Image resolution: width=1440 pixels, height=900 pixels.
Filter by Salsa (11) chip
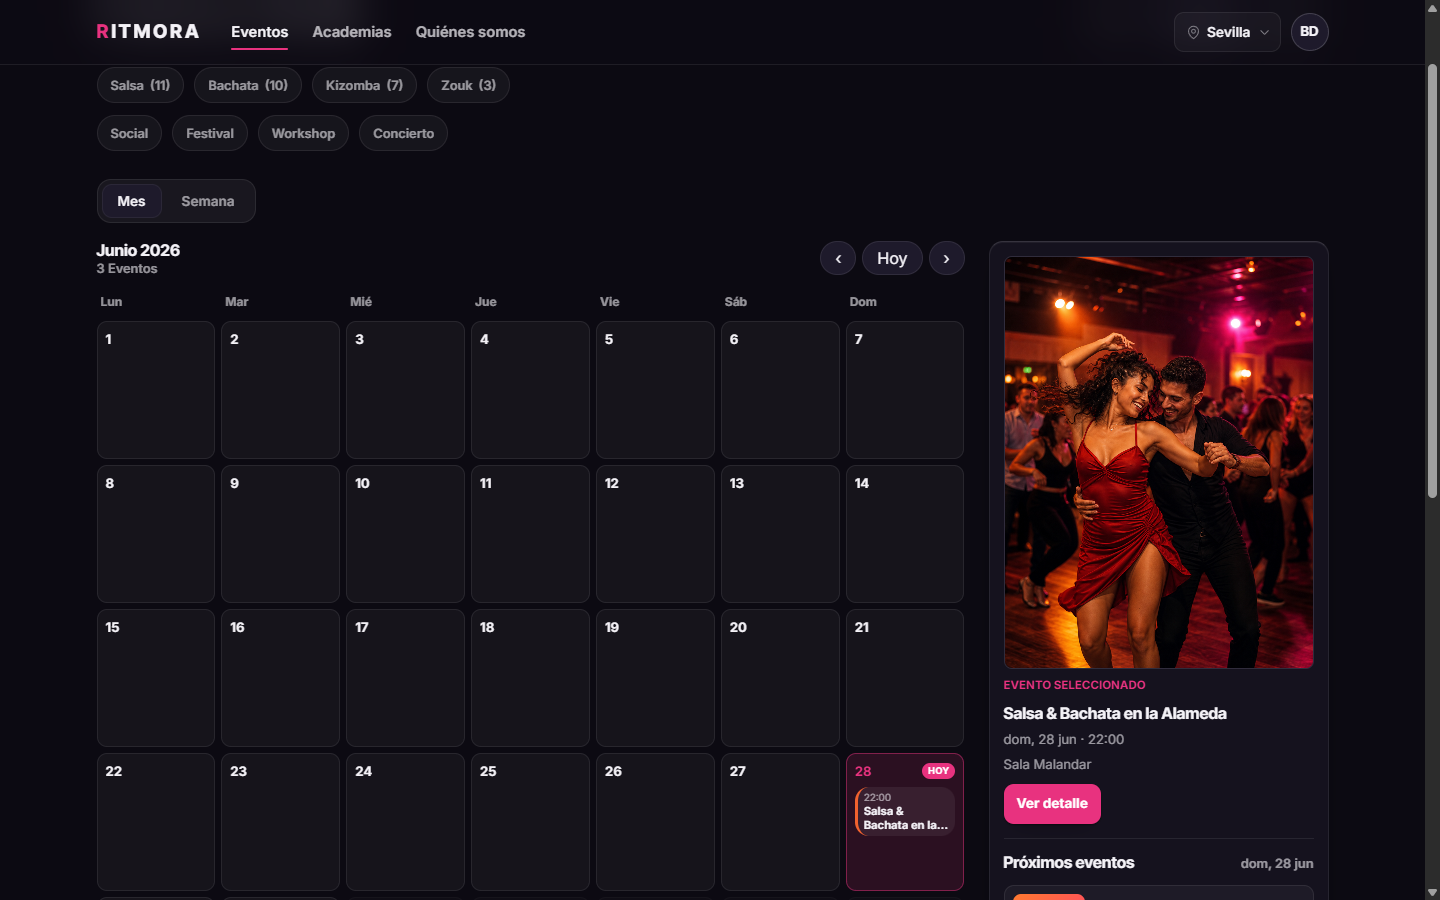(x=140, y=85)
